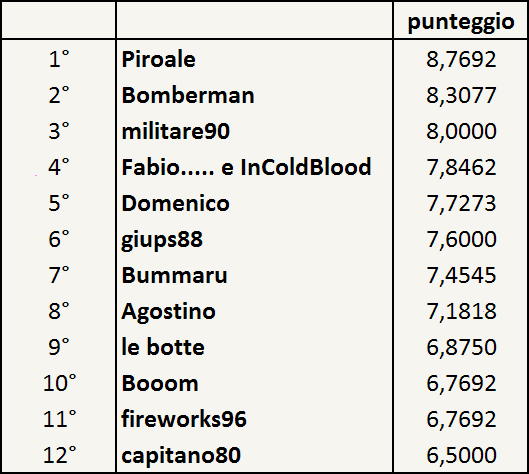Click the Bummaru name cell

pyautogui.click(x=174, y=275)
